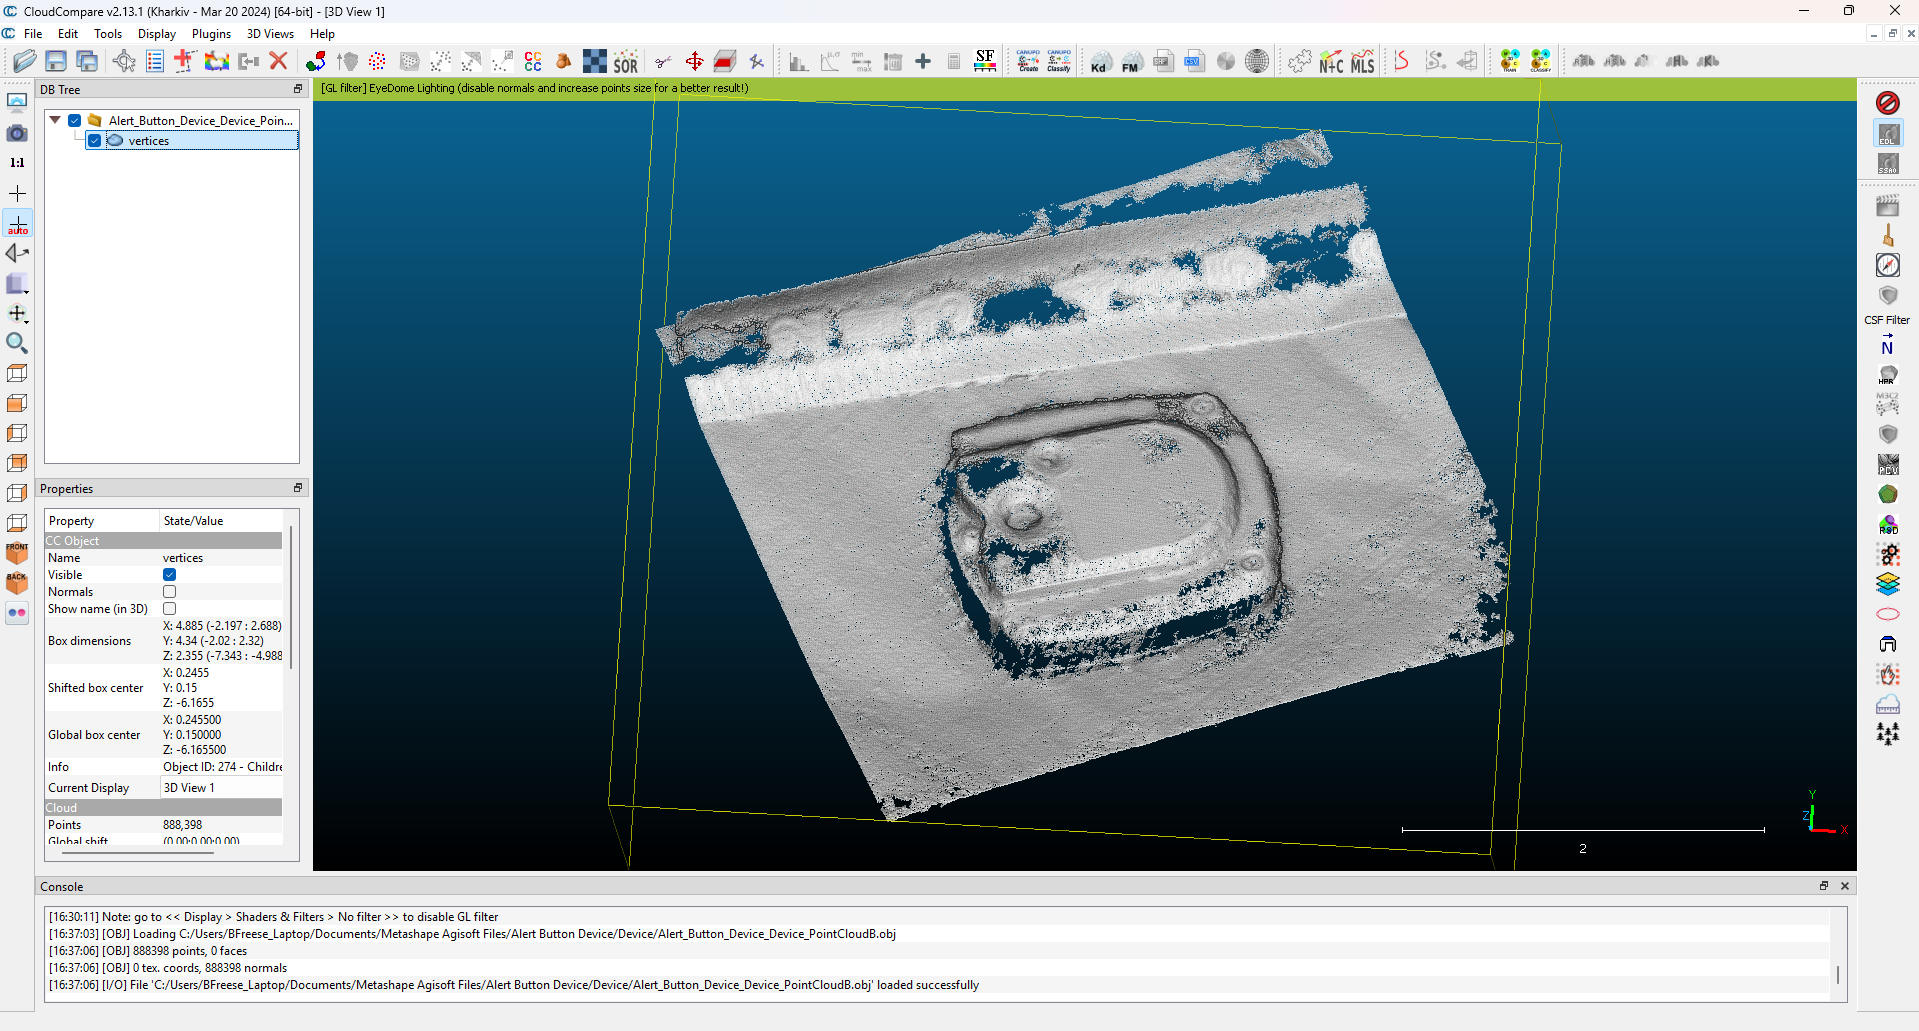The width and height of the screenshot is (1919, 1031).
Task: Click the MLS plugin icon
Action: click(x=1363, y=62)
